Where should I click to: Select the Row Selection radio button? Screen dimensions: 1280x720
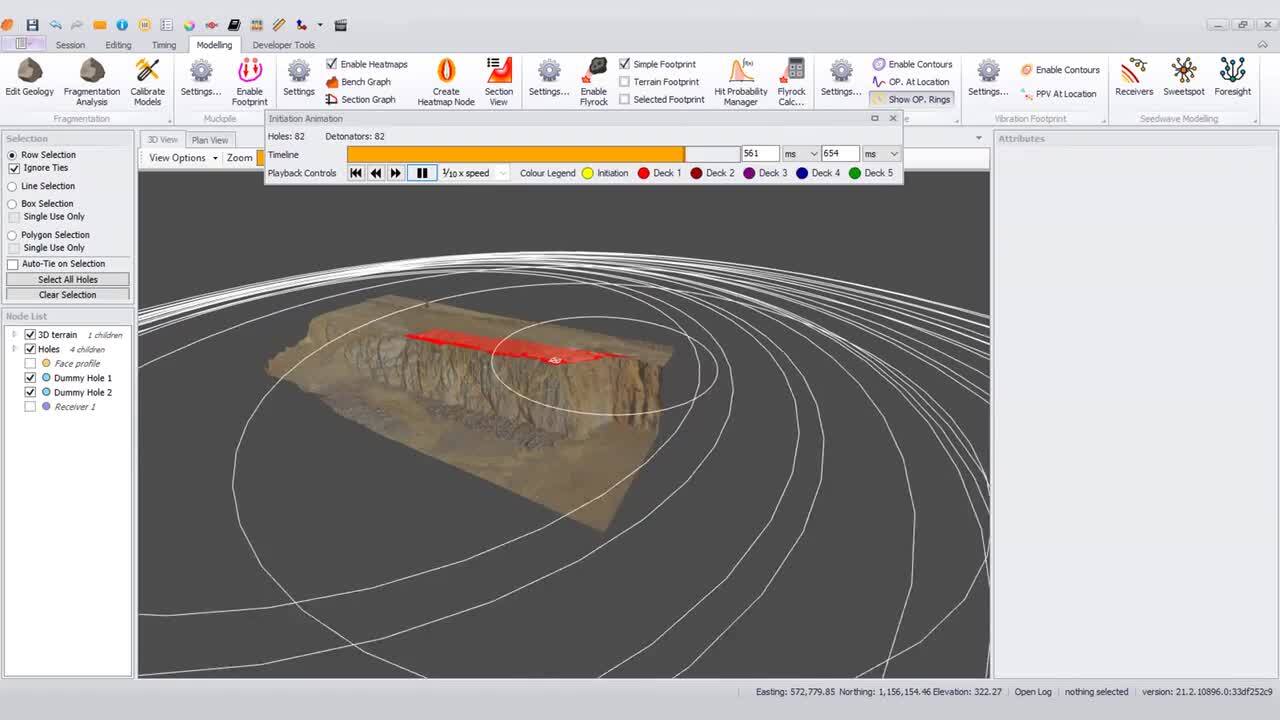tap(12, 155)
